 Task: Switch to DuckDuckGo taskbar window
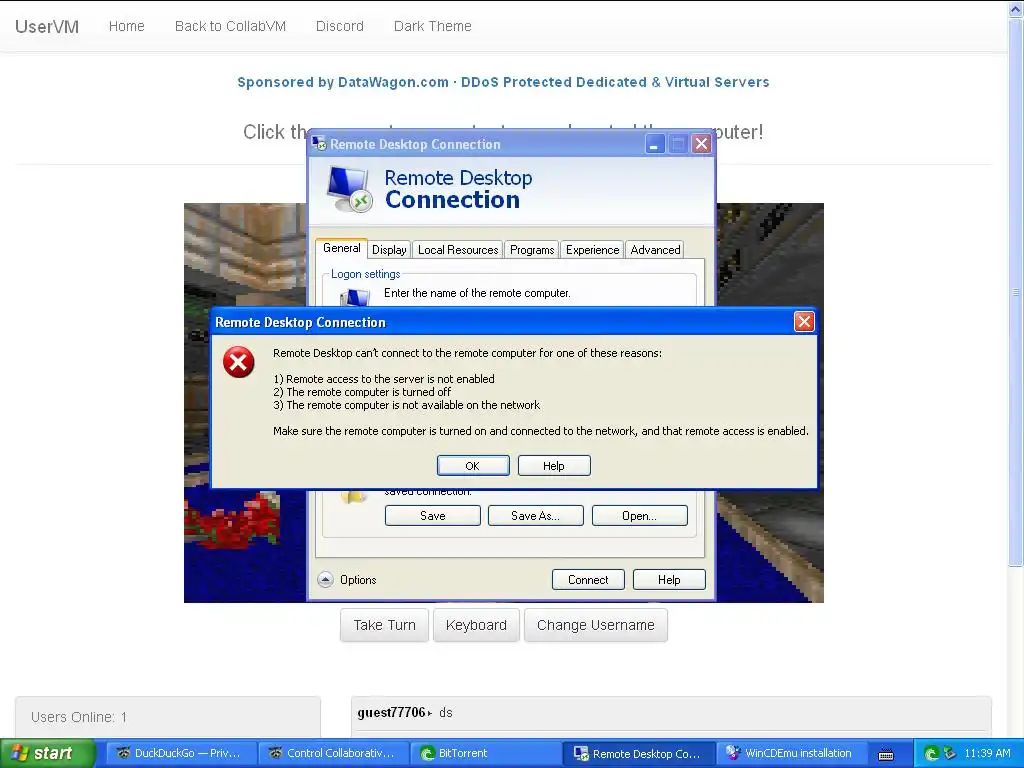click(x=181, y=754)
